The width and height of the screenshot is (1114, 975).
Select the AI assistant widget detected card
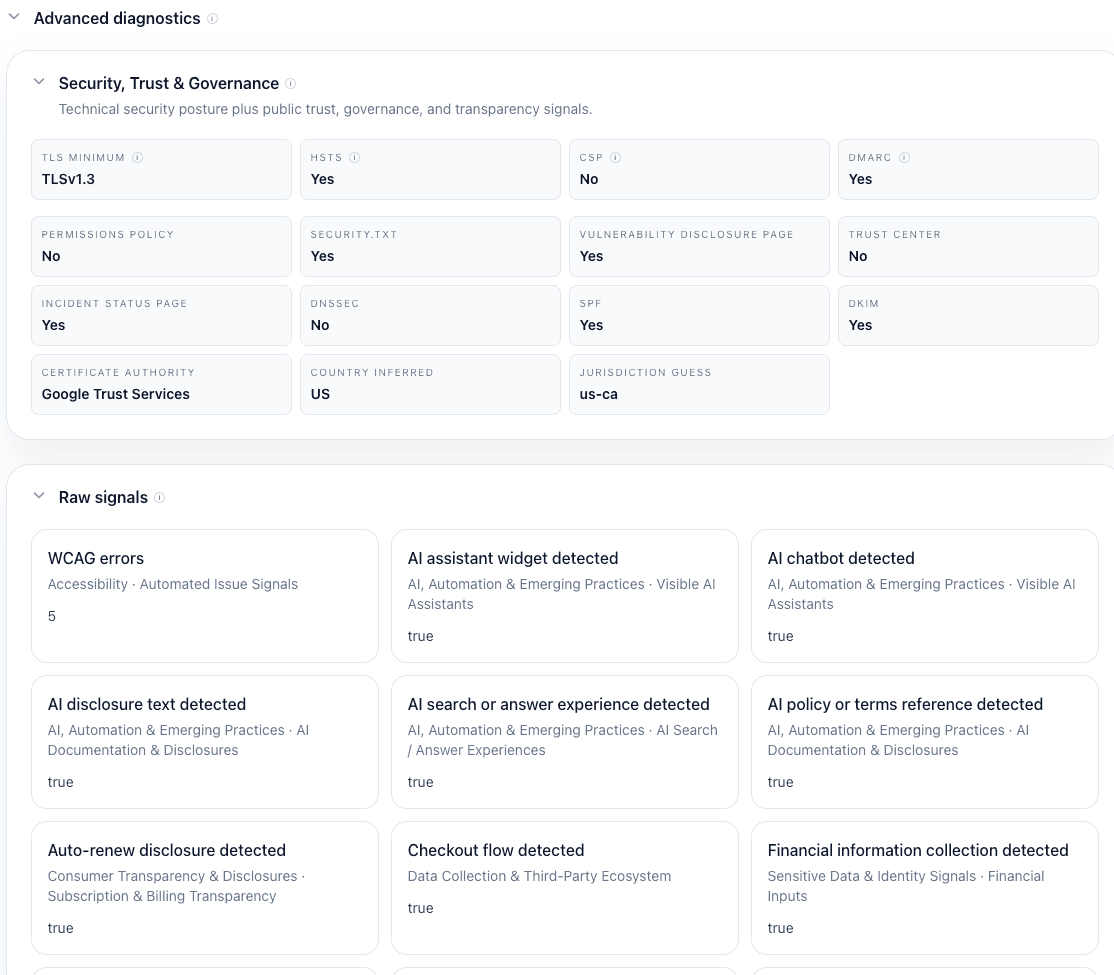564,595
